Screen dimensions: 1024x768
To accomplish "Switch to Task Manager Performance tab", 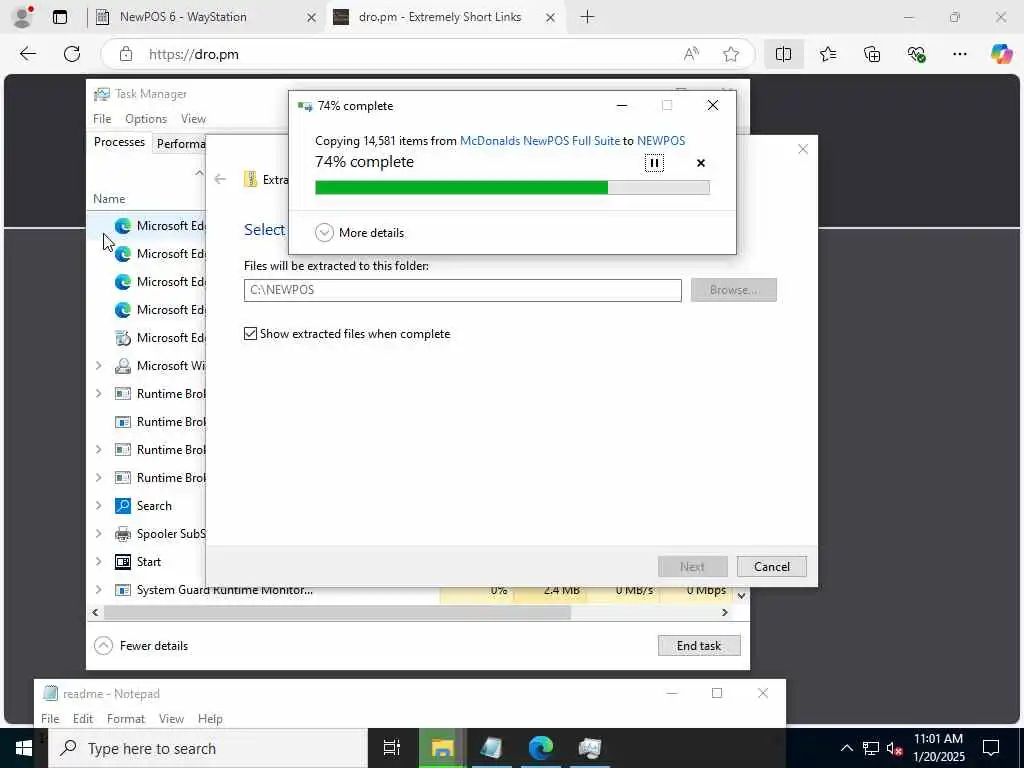I will tap(180, 144).
